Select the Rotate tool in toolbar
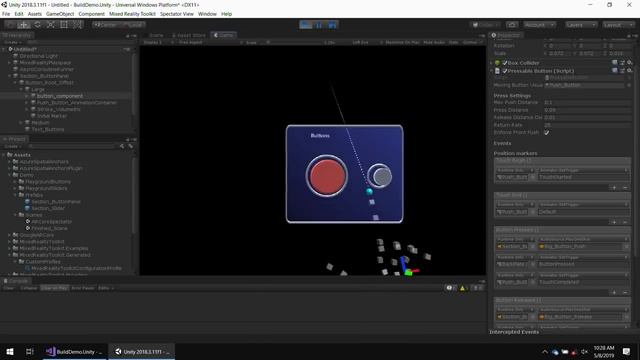 pyautogui.click(x=37, y=25)
